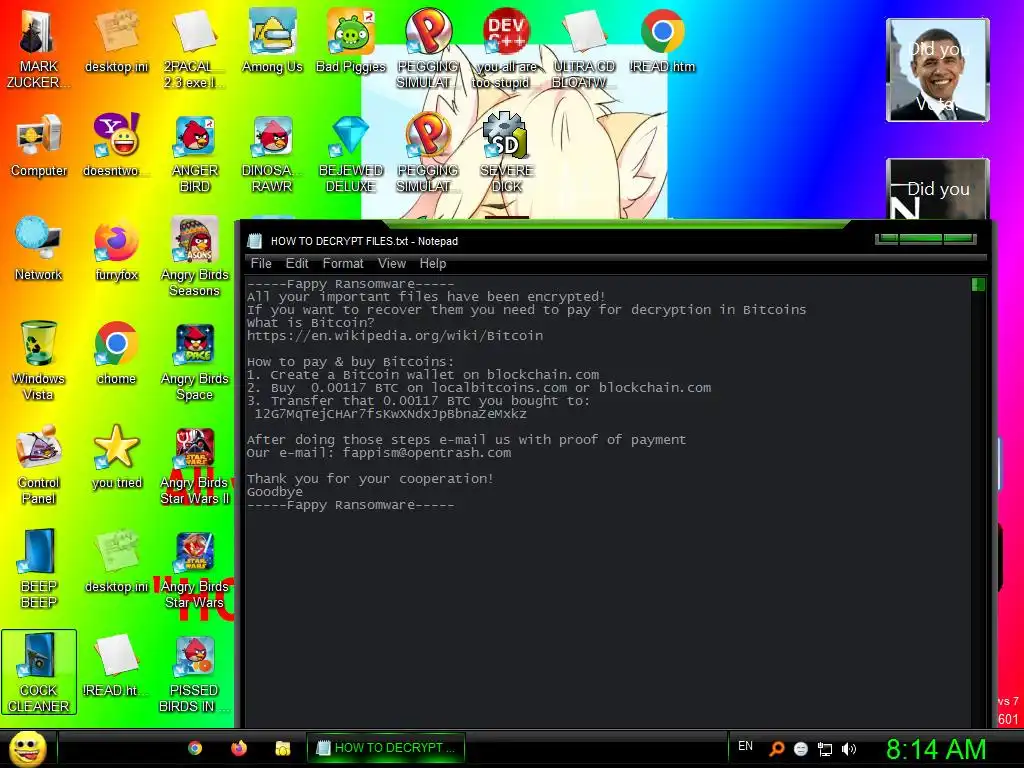
Task: Click the EN language indicator
Action: click(745, 746)
